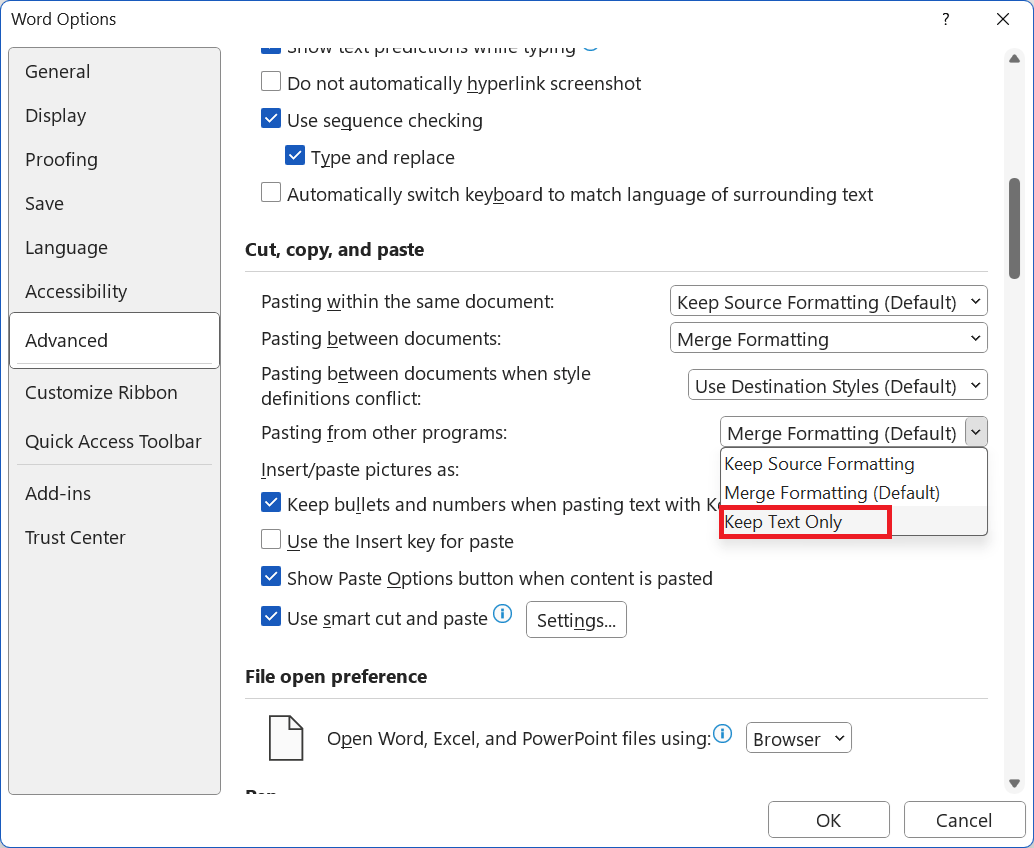Viewport: 1034px width, 848px height.
Task: Click the scroll up arrow
Action: click(x=1014, y=59)
